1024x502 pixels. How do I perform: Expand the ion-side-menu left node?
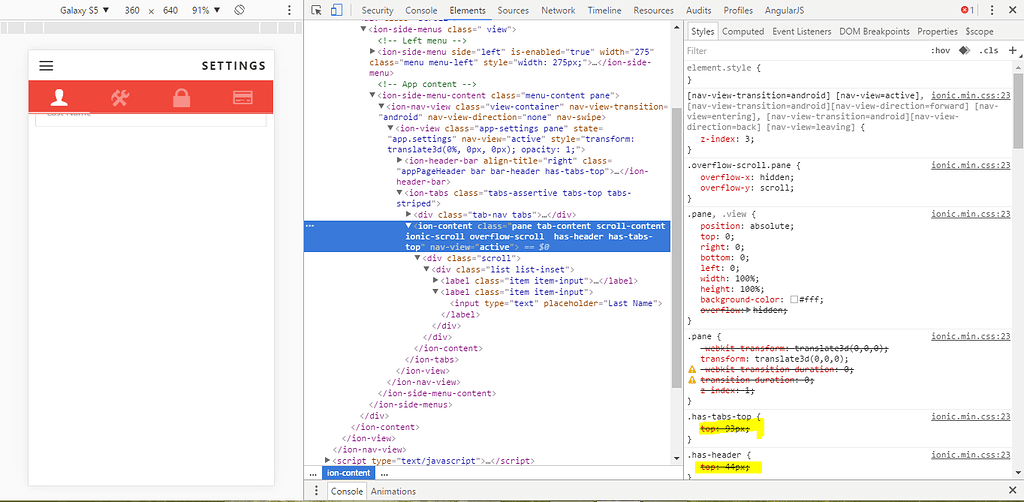[373, 52]
